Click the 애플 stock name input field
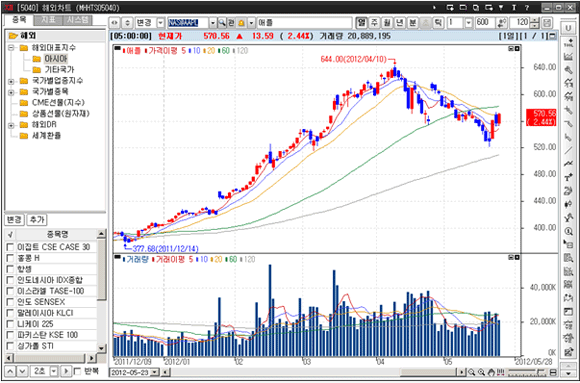The width and height of the screenshot is (580, 383). 304,23
